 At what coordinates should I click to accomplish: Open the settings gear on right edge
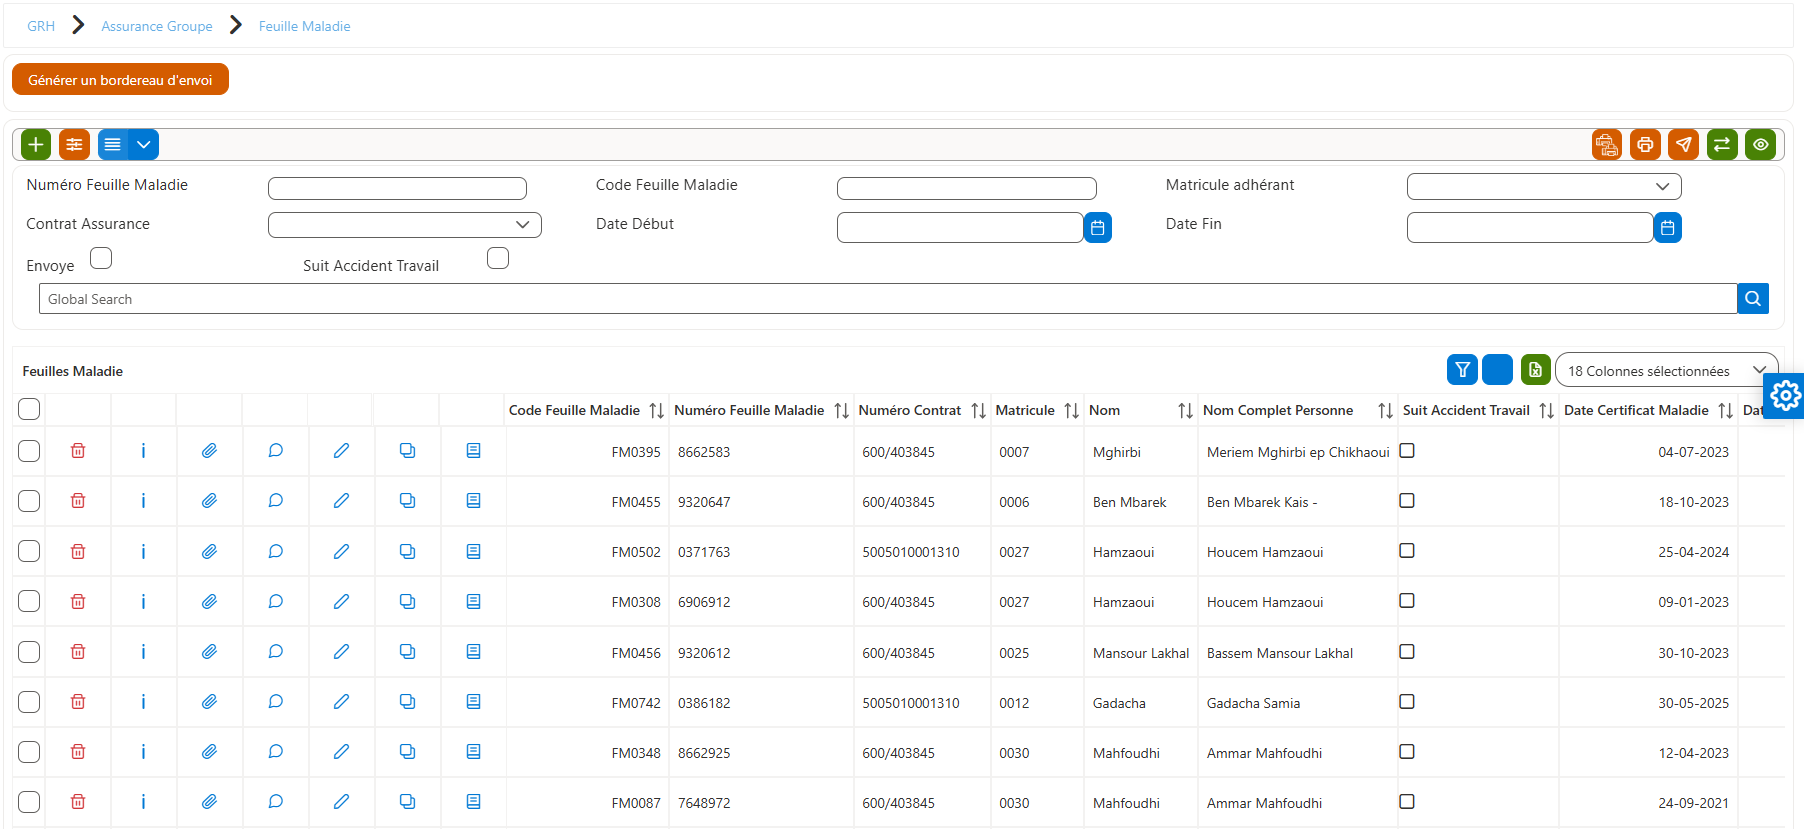1785,396
